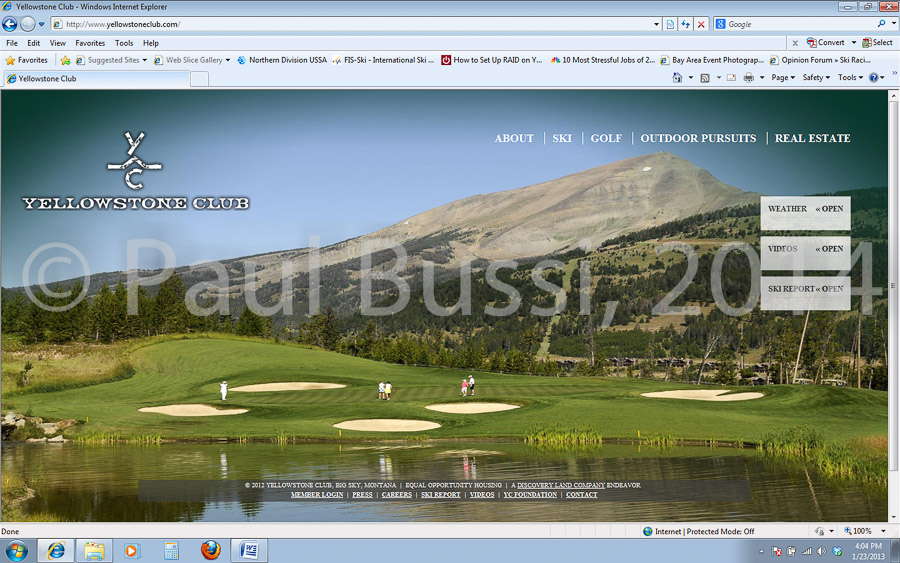Click the magnifier search icon
The width and height of the screenshot is (900, 563).
click(x=881, y=24)
